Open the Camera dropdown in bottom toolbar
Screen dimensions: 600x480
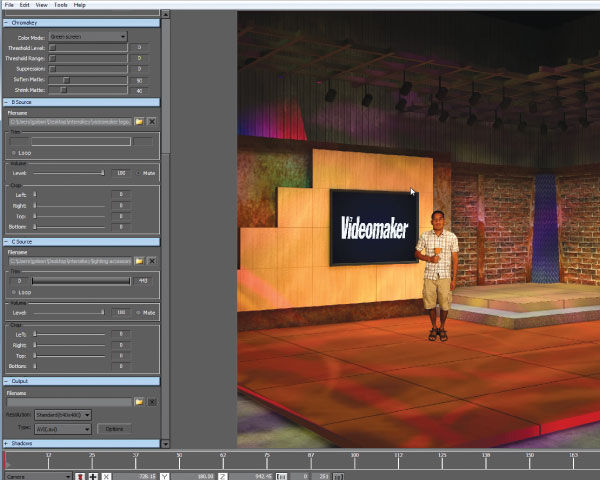tap(38, 477)
